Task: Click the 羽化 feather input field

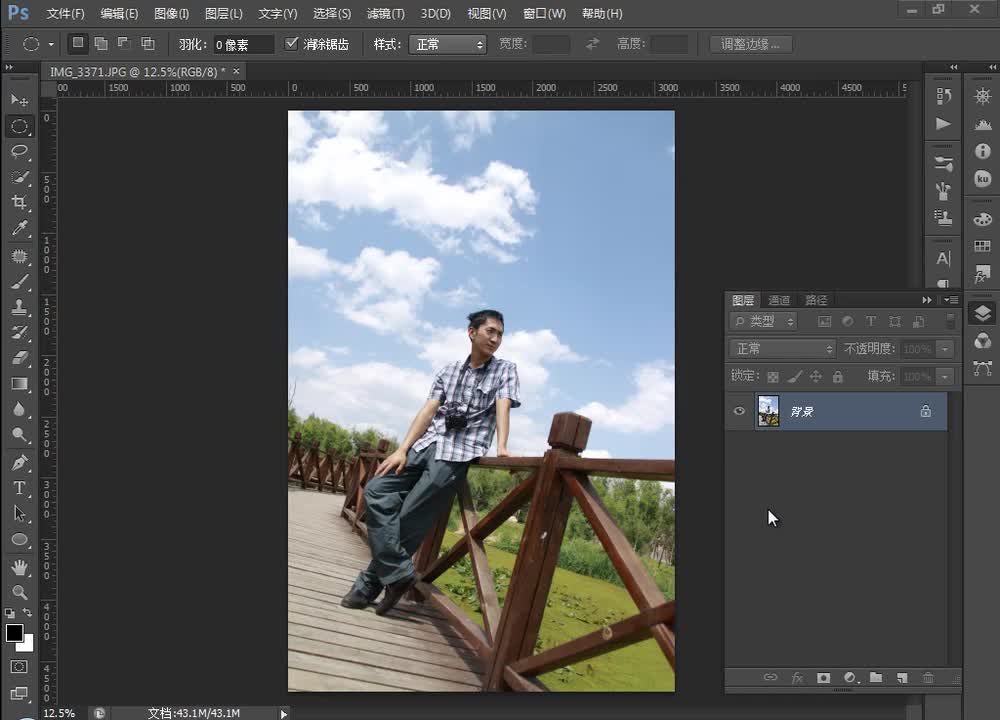Action: 243,44
